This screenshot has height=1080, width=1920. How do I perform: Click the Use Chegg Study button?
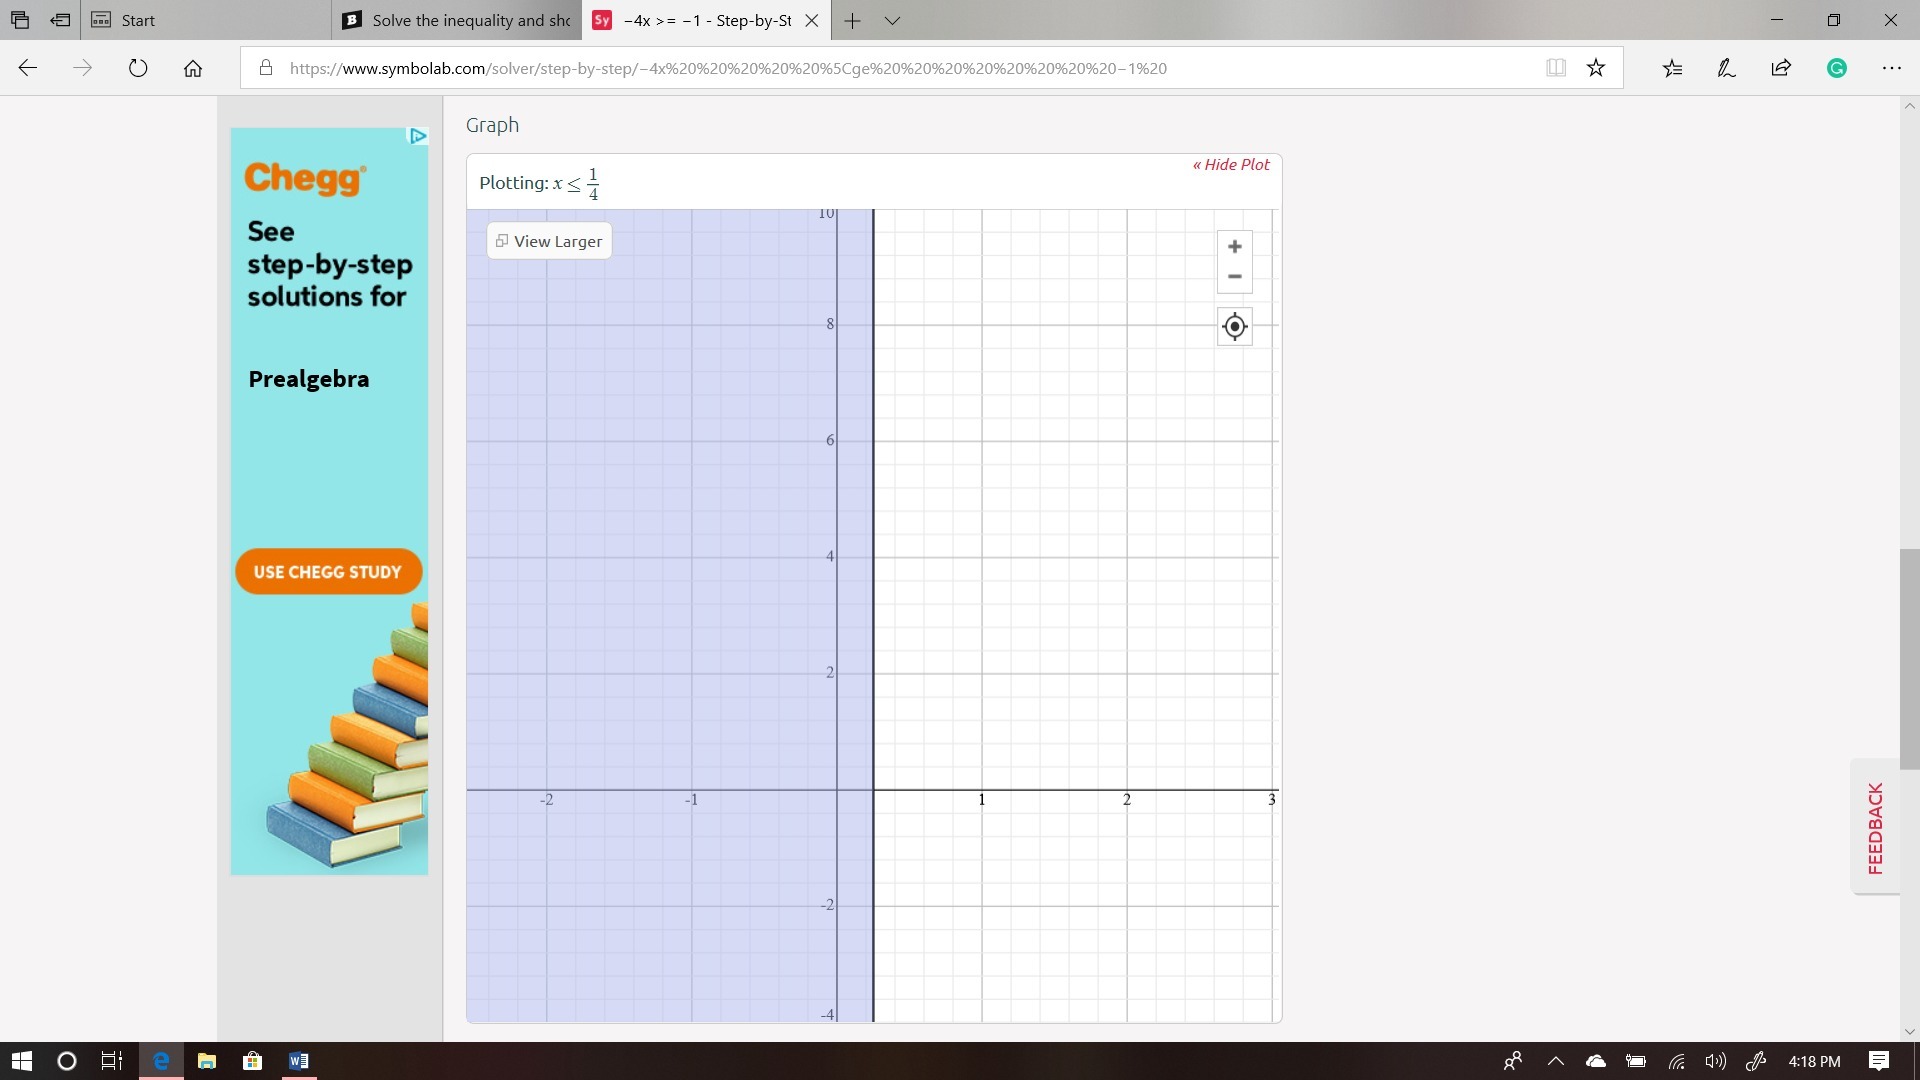tap(328, 572)
